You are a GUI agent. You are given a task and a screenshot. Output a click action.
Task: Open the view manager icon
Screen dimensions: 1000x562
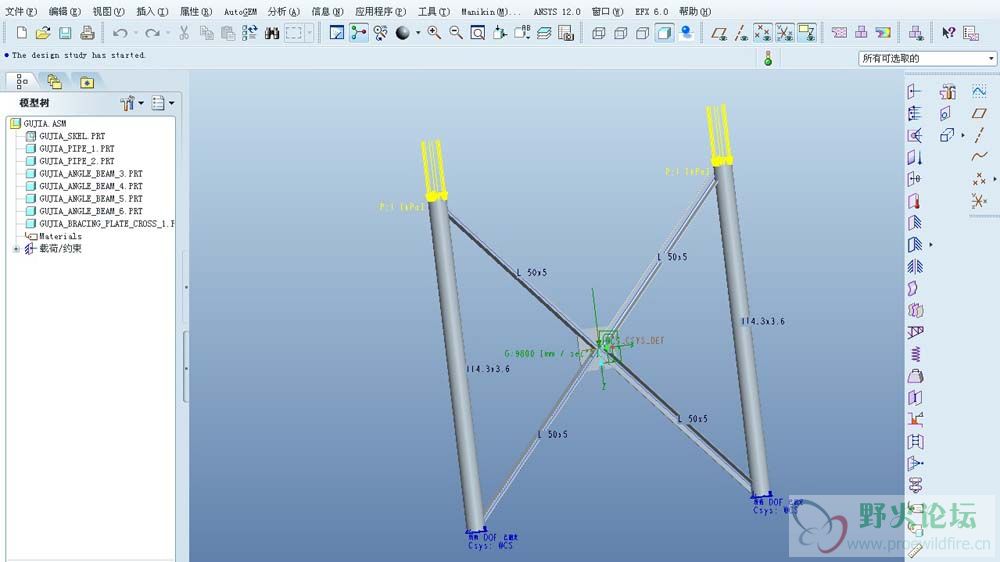[566, 33]
